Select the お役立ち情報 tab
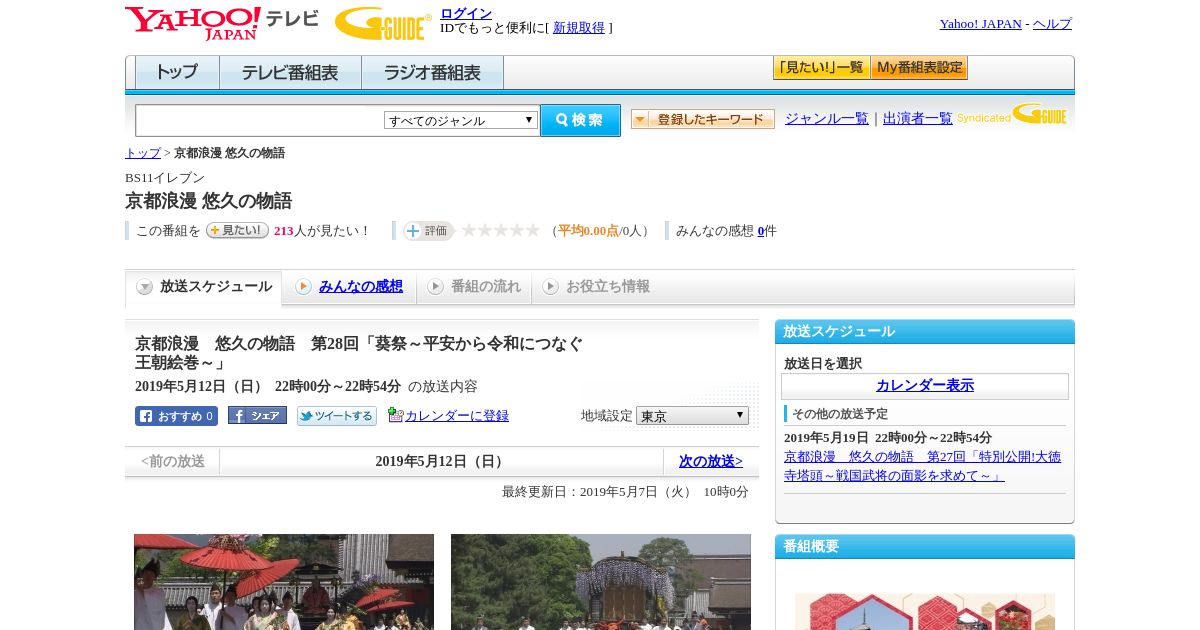Screen dimensions: 1200x630 pyautogui.click(x=596, y=287)
